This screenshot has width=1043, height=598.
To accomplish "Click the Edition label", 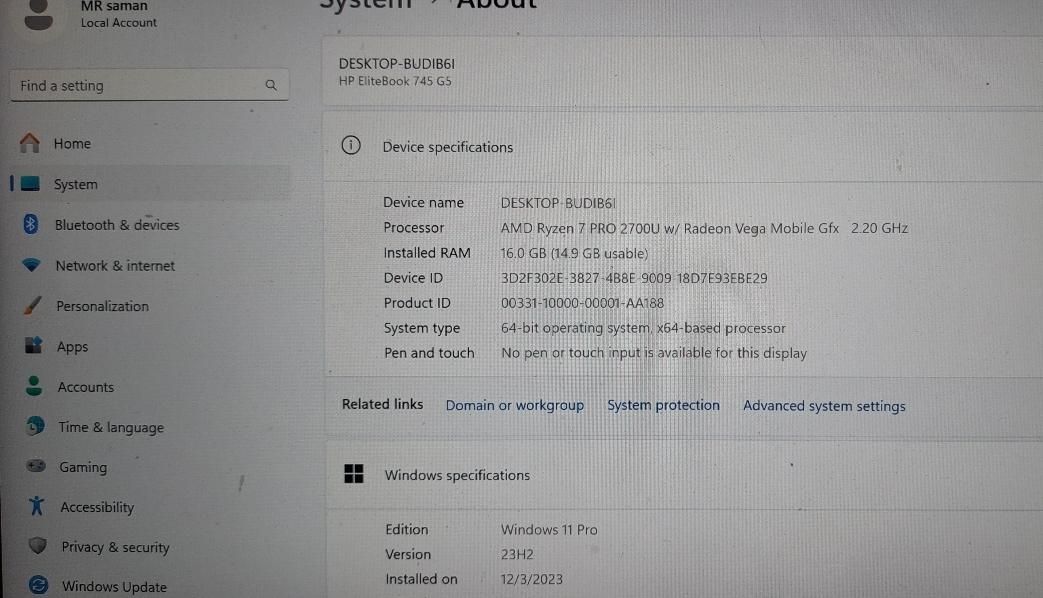I will point(406,529).
